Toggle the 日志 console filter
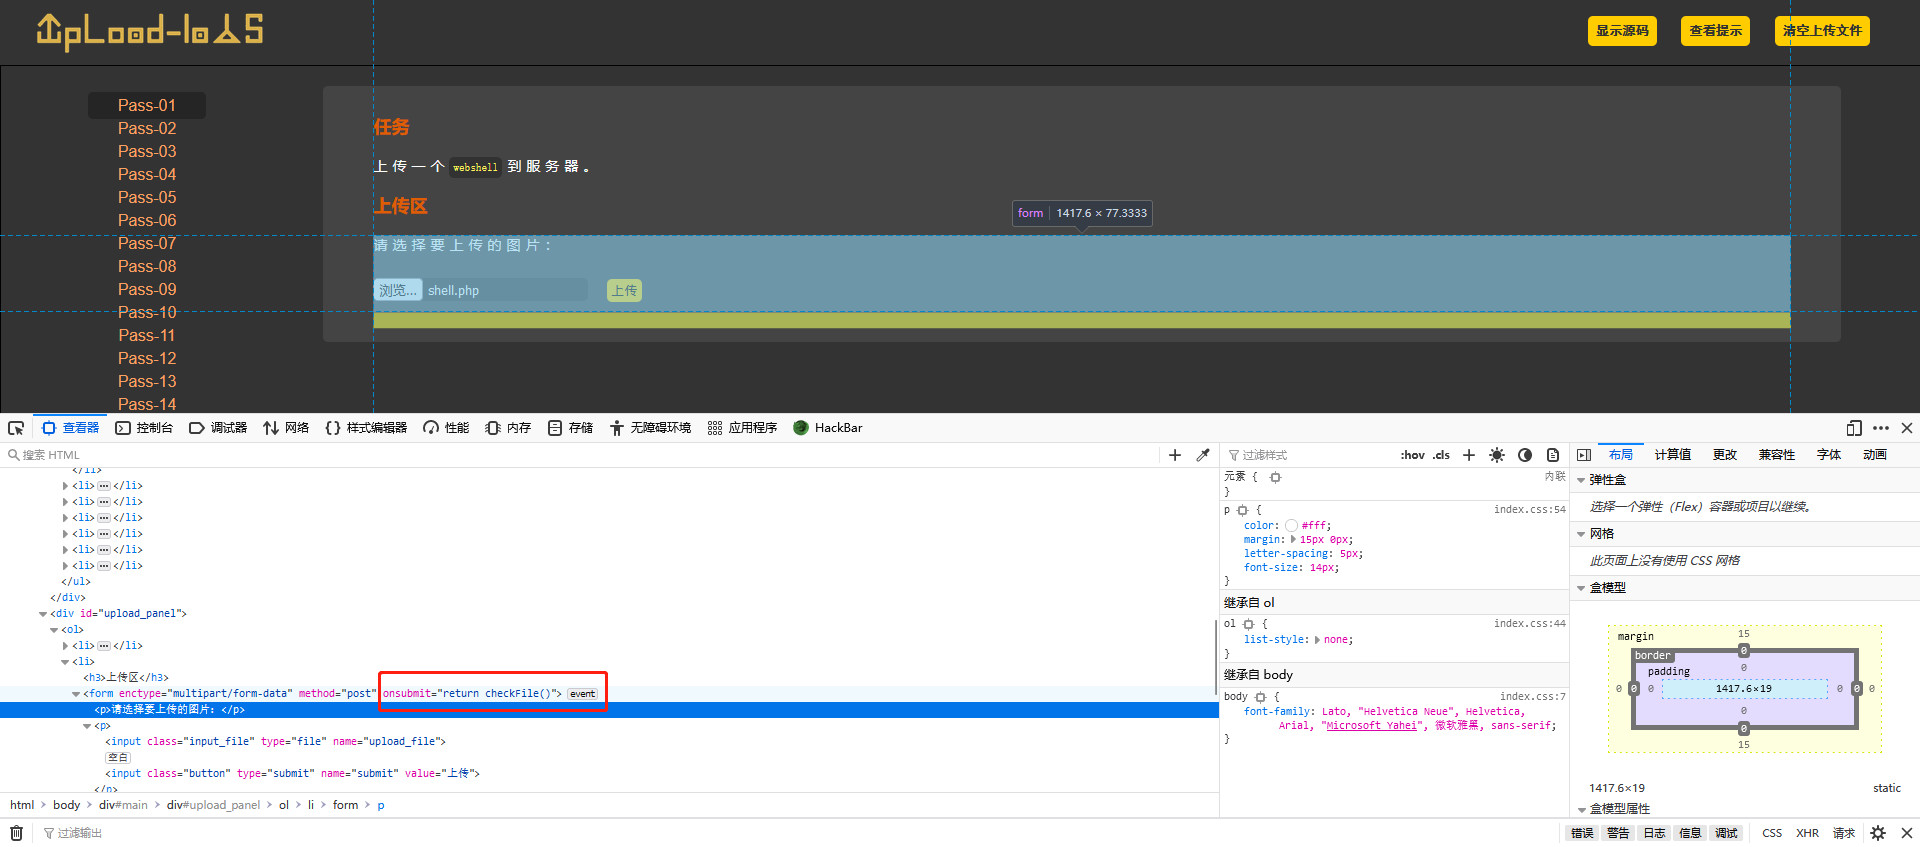The width and height of the screenshot is (1920, 847). (1654, 833)
